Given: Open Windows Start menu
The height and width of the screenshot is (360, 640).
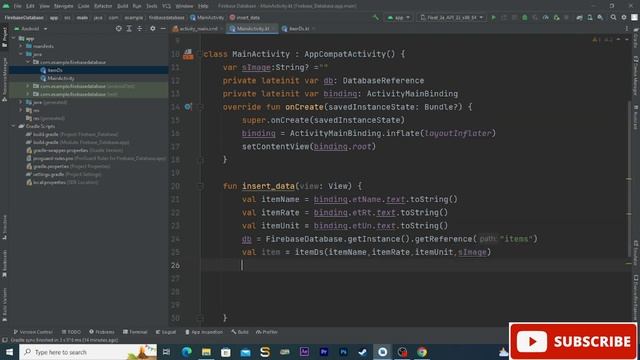Looking at the screenshot, I should point(9,352).
